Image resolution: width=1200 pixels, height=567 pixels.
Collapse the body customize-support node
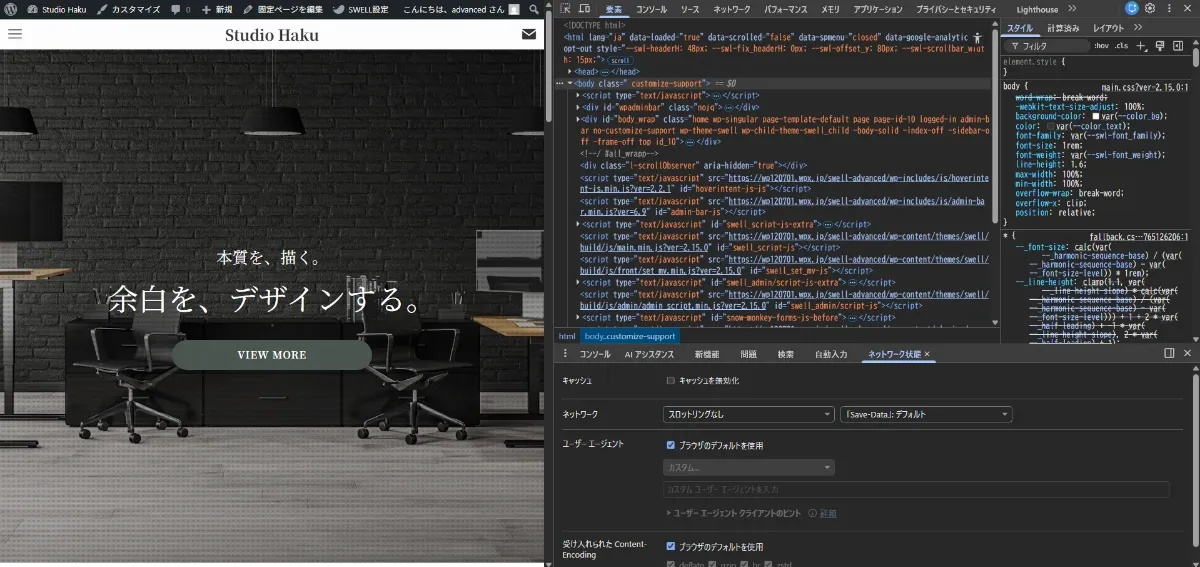click(x=570, y=83)
